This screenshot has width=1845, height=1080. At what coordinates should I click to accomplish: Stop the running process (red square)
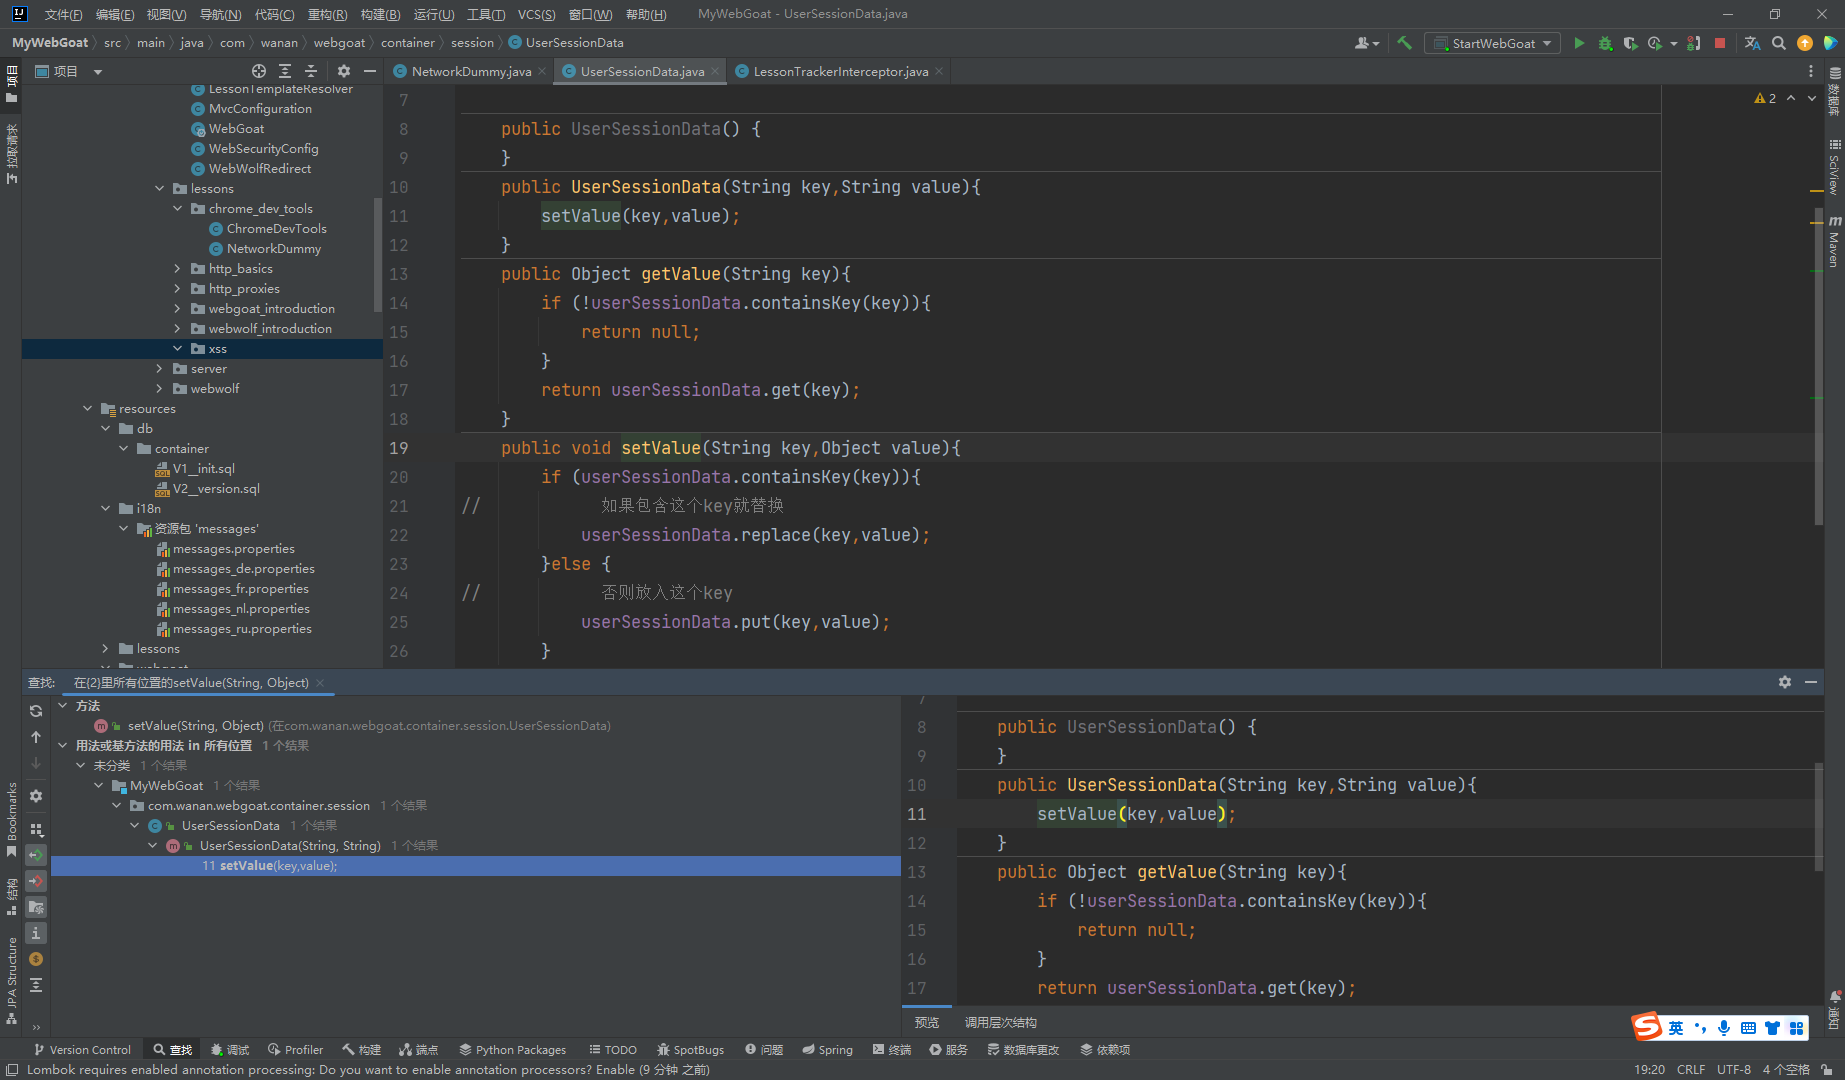(1720, 43)
